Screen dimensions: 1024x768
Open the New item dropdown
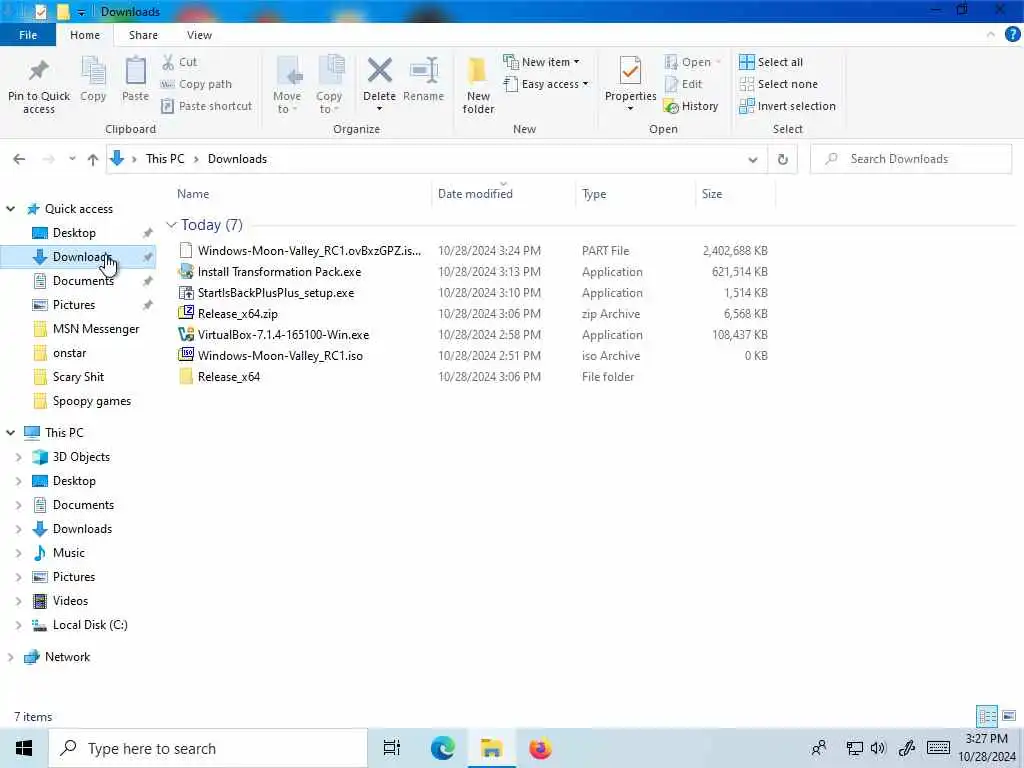click(x=541, y=62)
